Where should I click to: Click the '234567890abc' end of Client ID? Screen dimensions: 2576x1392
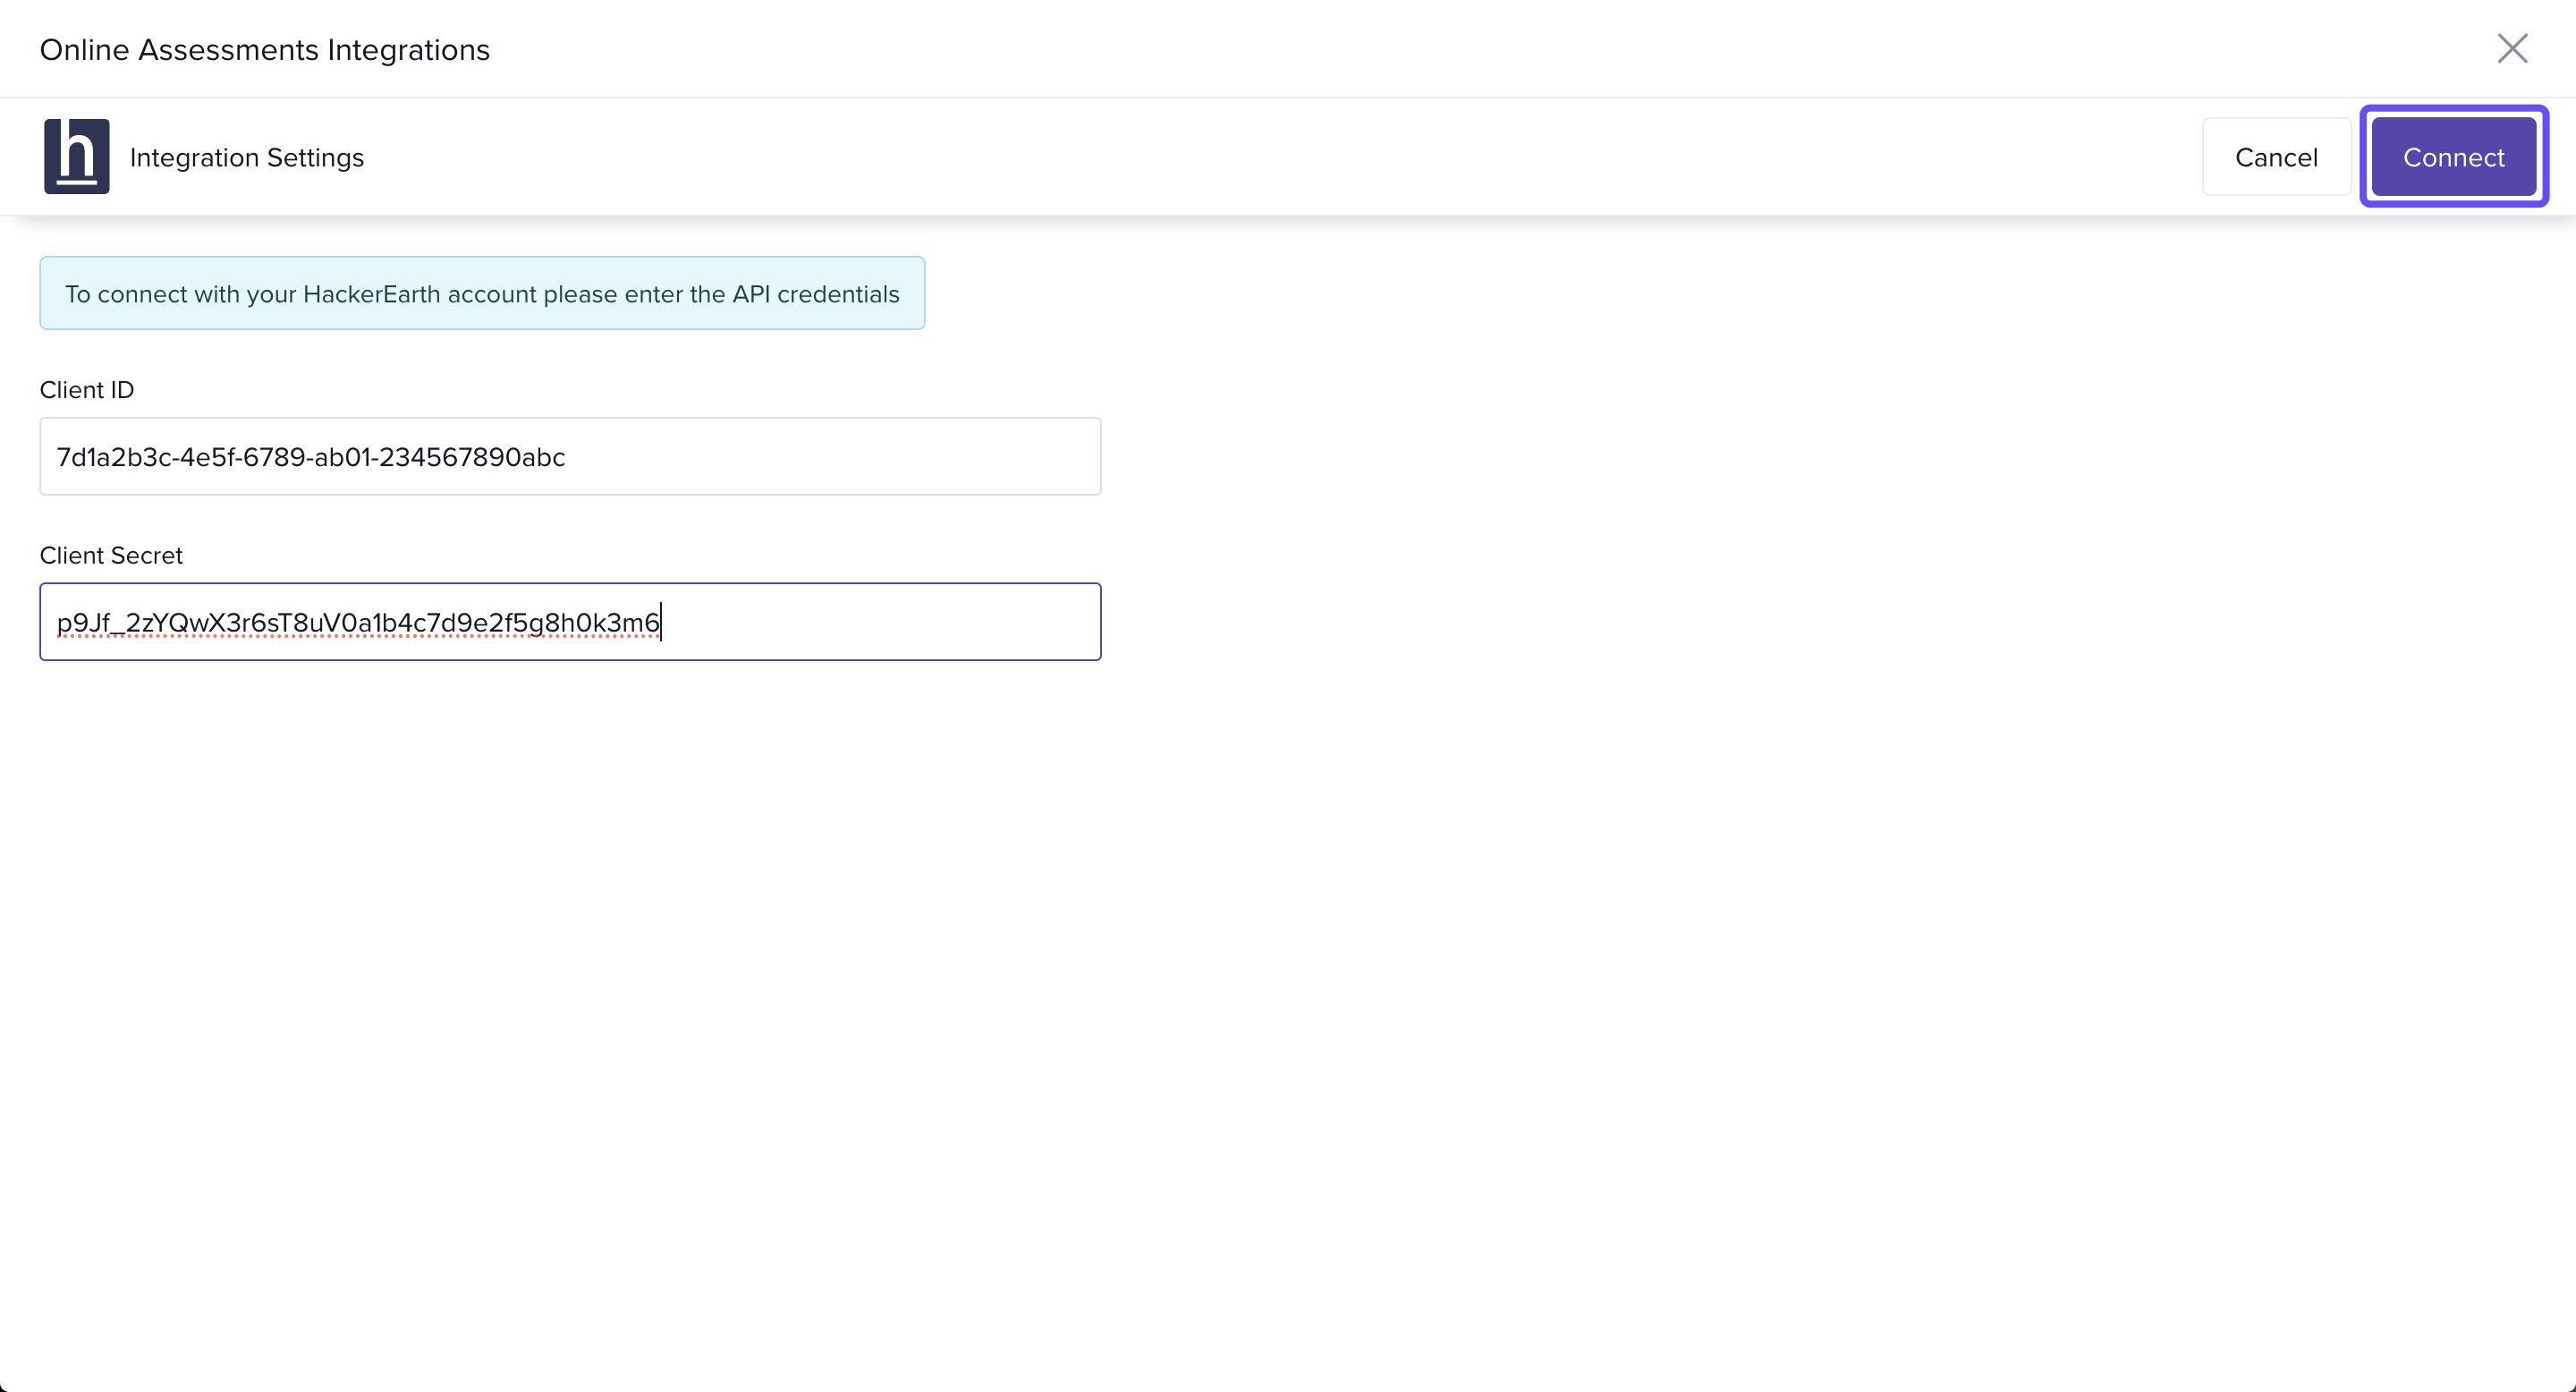pos(472,457)
